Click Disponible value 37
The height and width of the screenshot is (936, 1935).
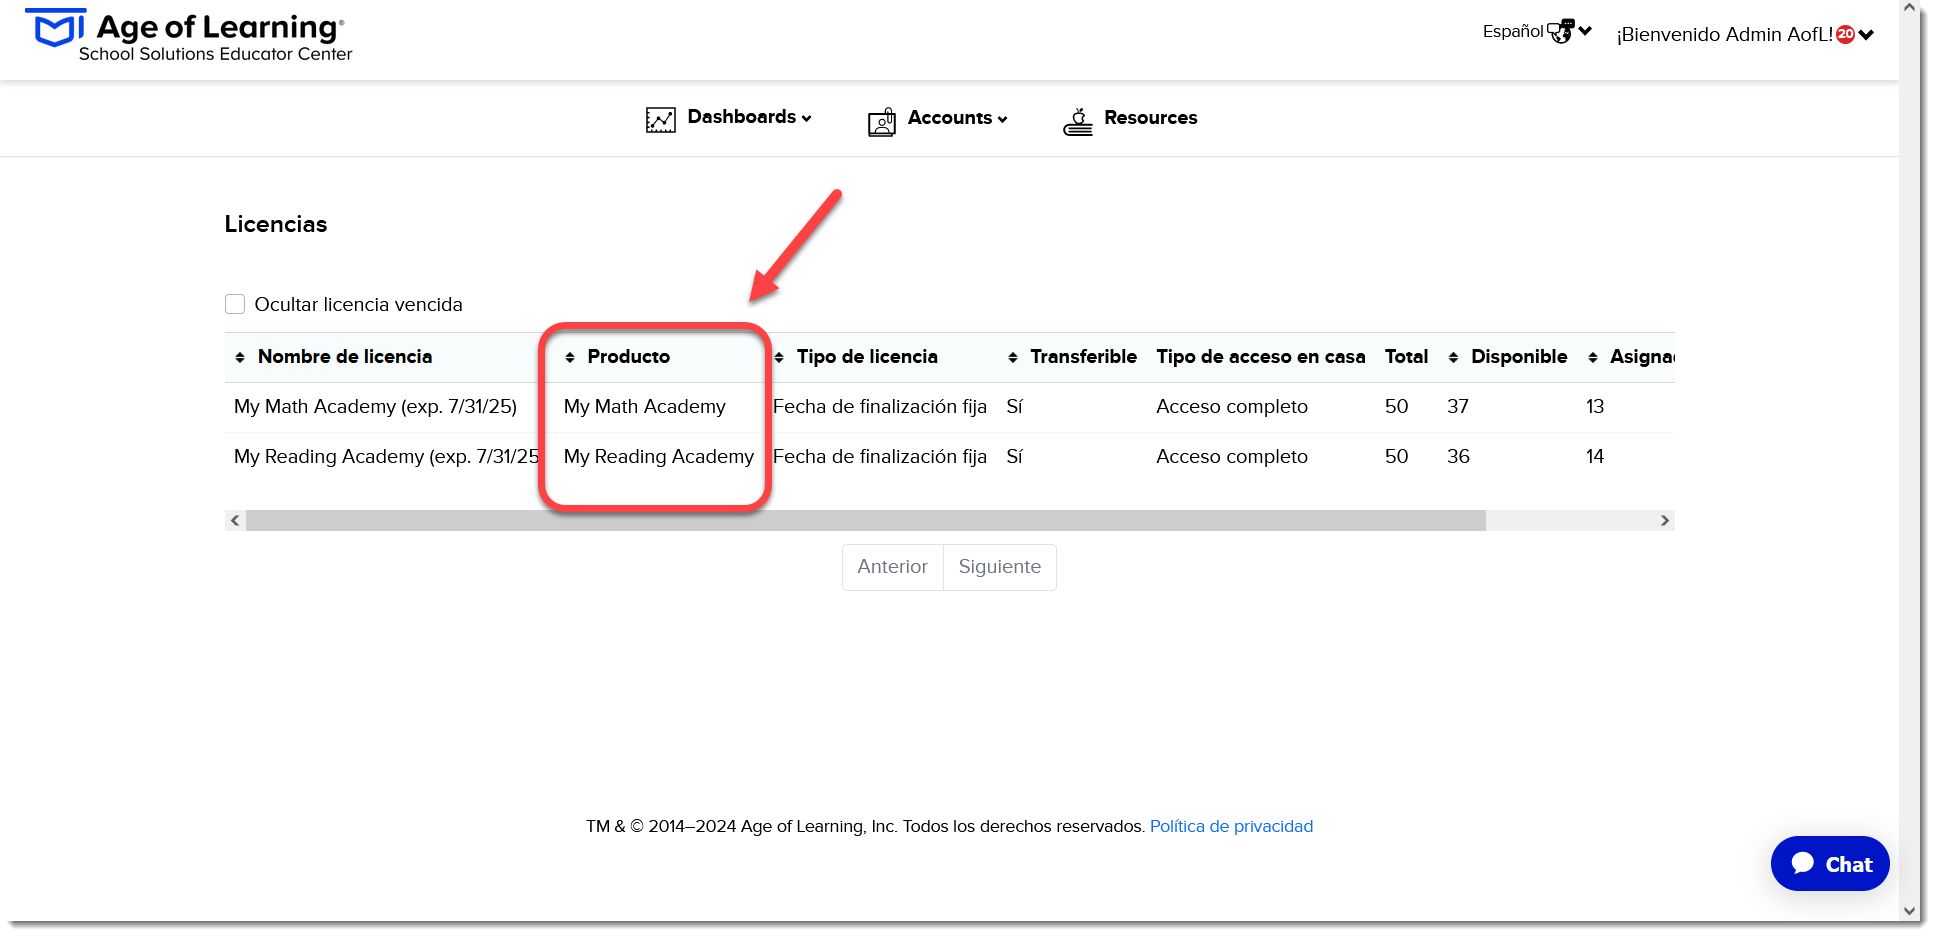coord(1458,407)
